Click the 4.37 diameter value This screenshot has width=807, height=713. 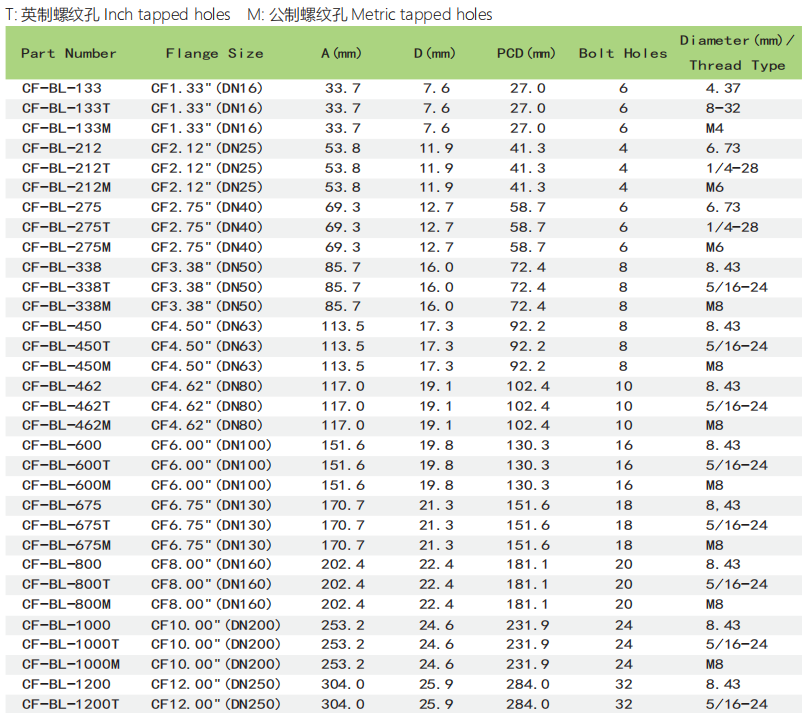coord(723,88)
